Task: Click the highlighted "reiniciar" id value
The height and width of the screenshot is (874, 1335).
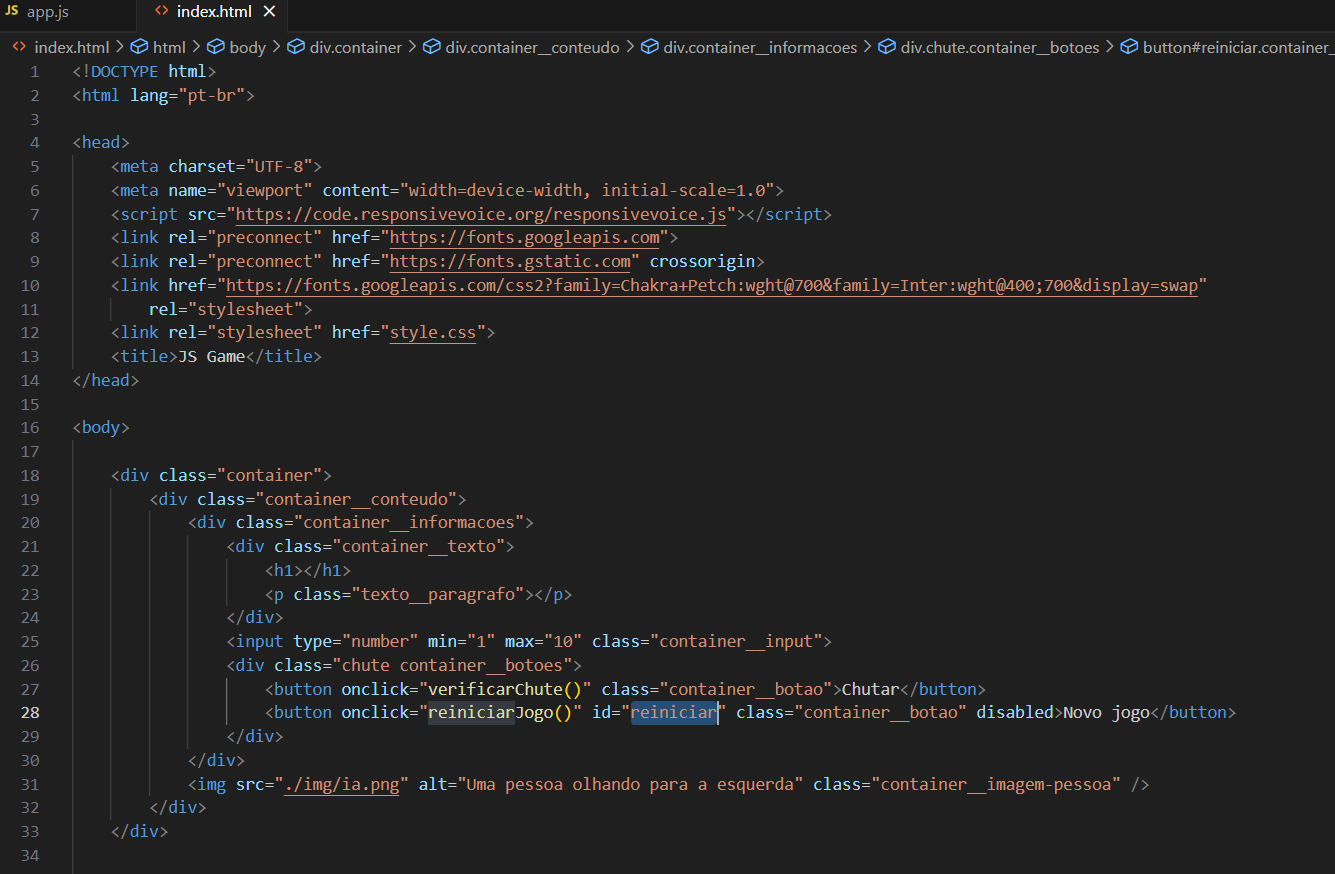Action: pos(674,712)
